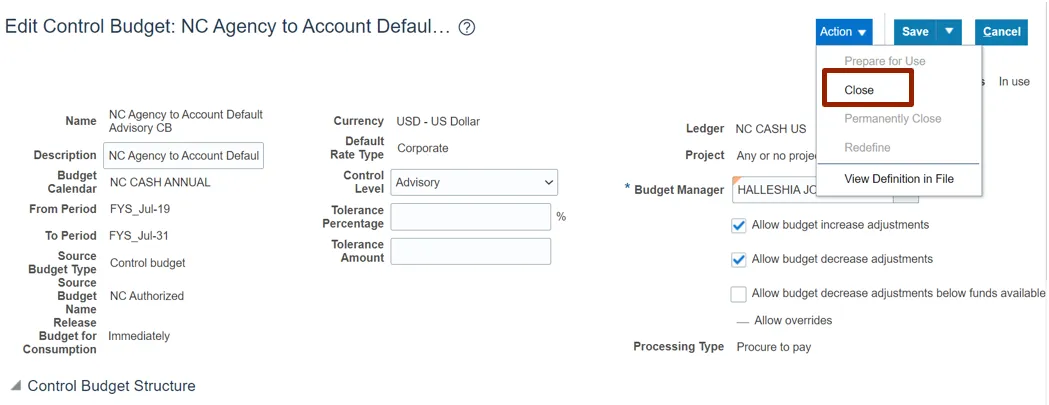Toggle Allow budget increase adjustments checkbox
1049x405 pixels.
point(739,226)
